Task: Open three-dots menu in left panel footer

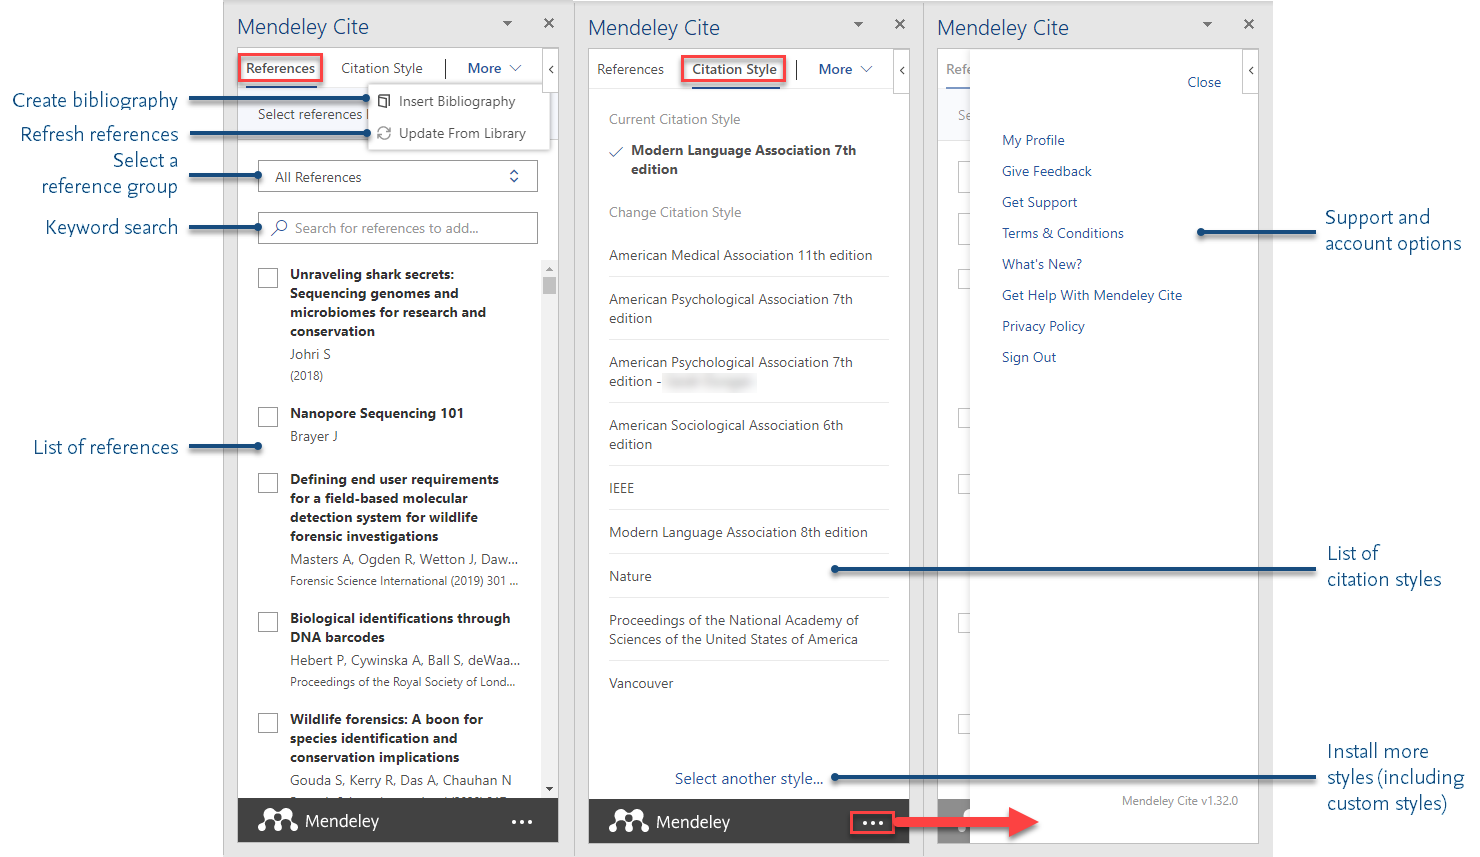Action: [522, 822]
